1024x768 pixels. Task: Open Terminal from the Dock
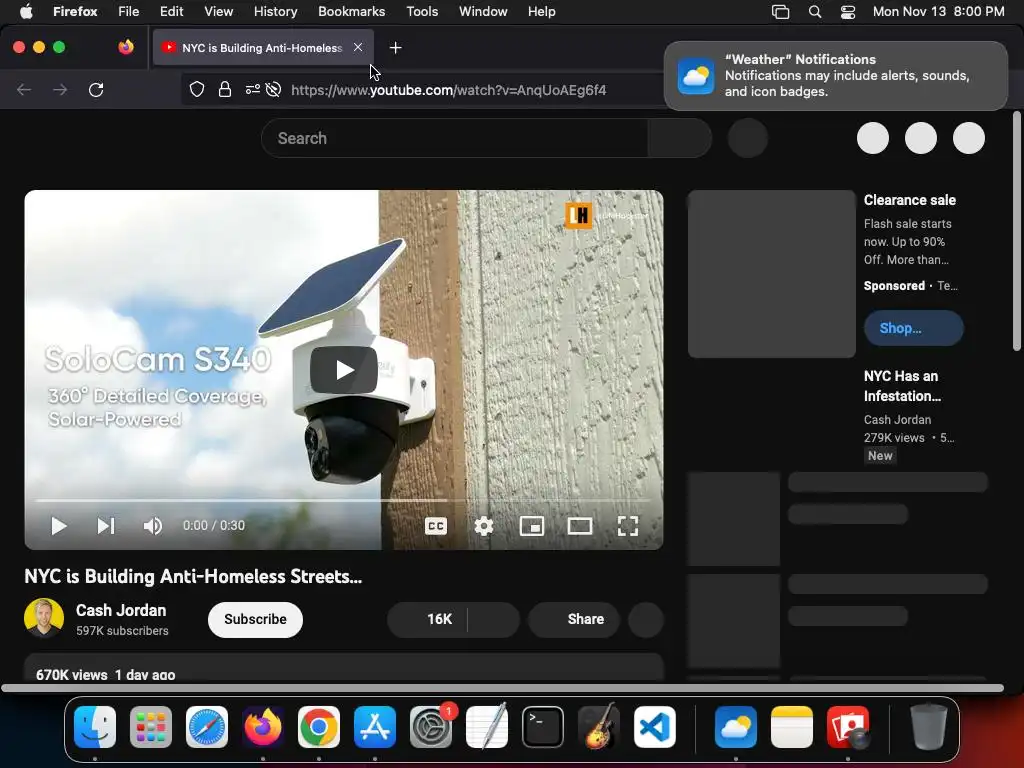pos(543,727)
